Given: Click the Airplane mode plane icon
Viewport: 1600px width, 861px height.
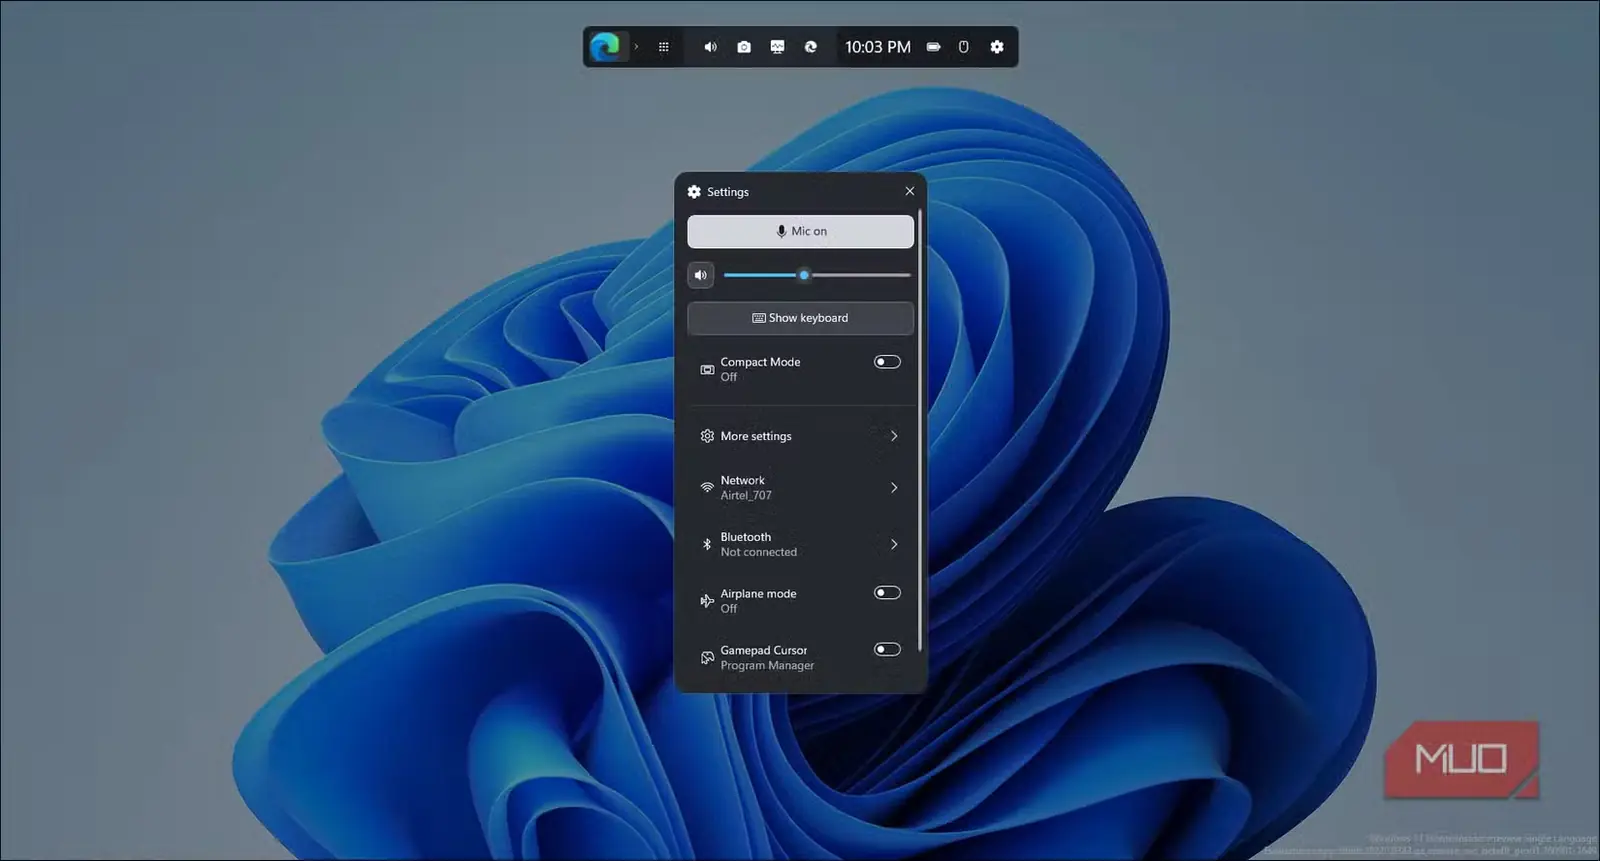Looking at the screenshot, I should (707, 601).
